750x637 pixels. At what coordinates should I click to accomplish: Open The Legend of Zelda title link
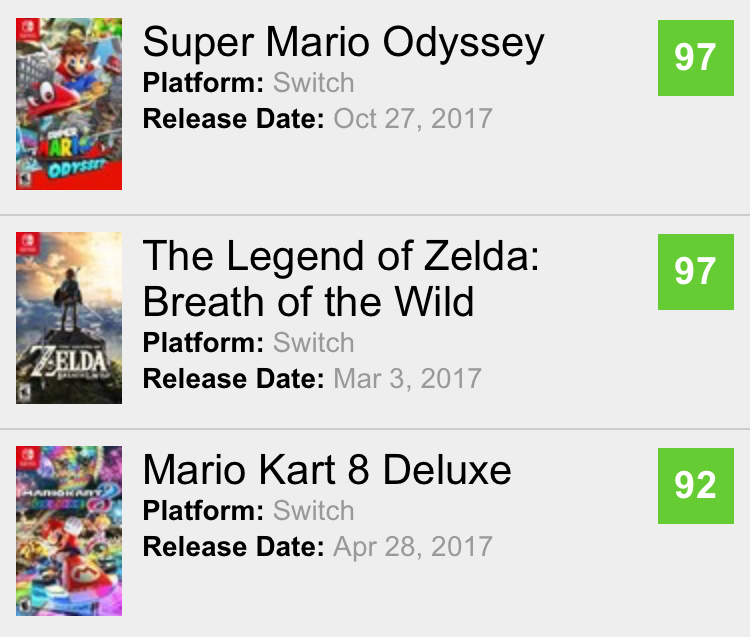pos(341,278)
